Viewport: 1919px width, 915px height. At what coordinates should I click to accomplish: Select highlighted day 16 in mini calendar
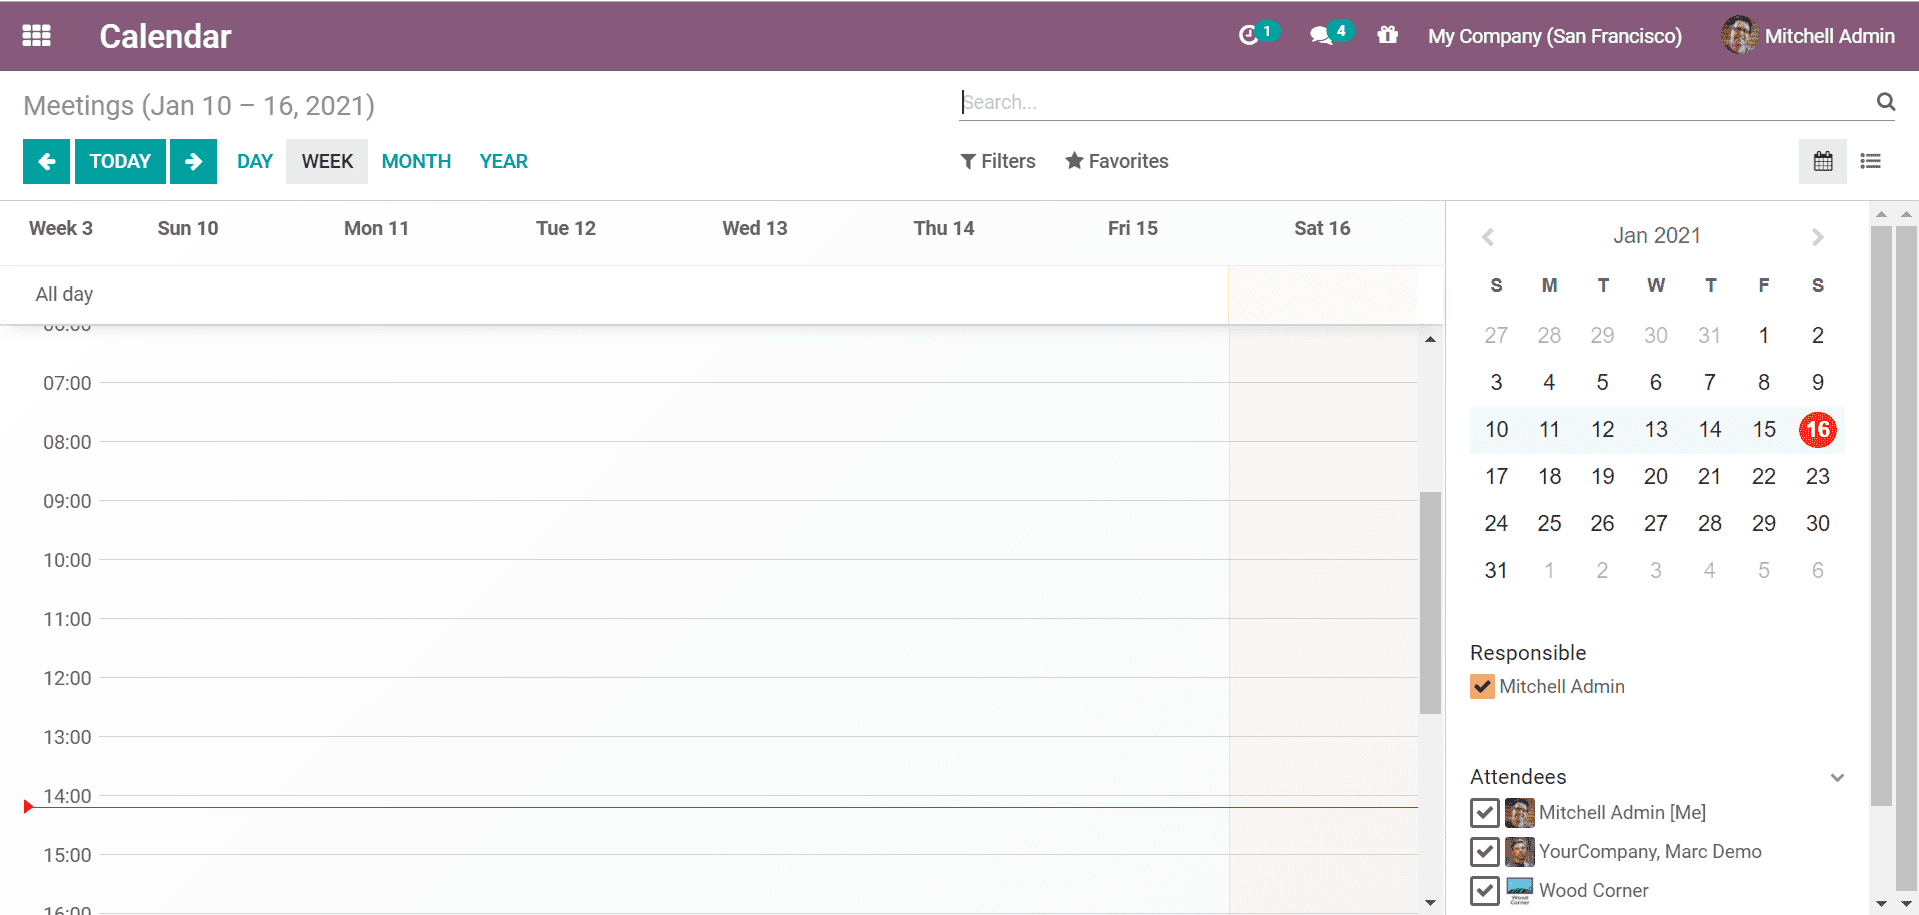tap(1818, 430)
